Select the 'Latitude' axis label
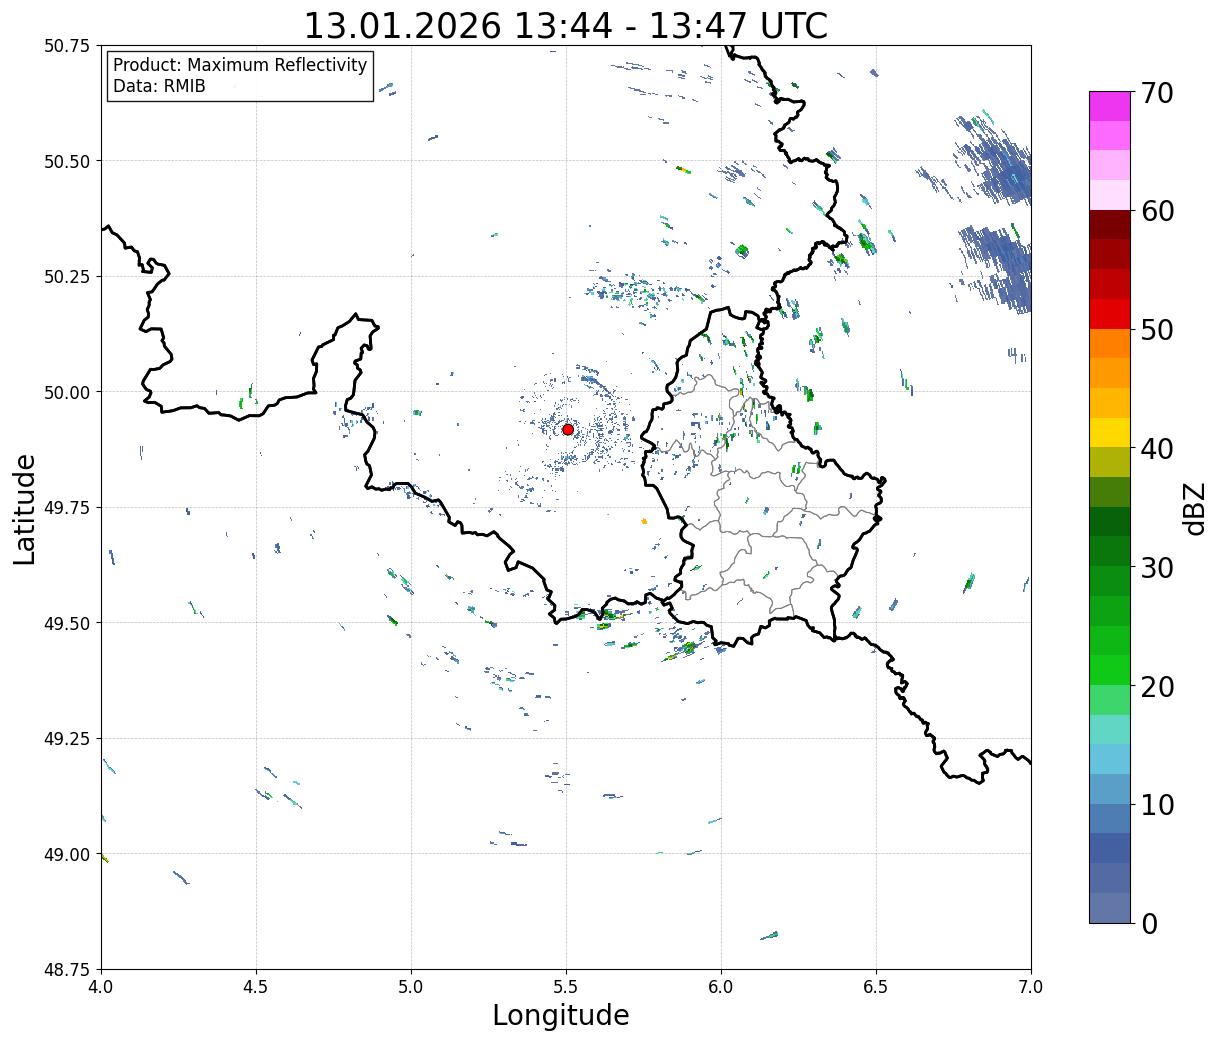1219x1040 pixels. 25,509
